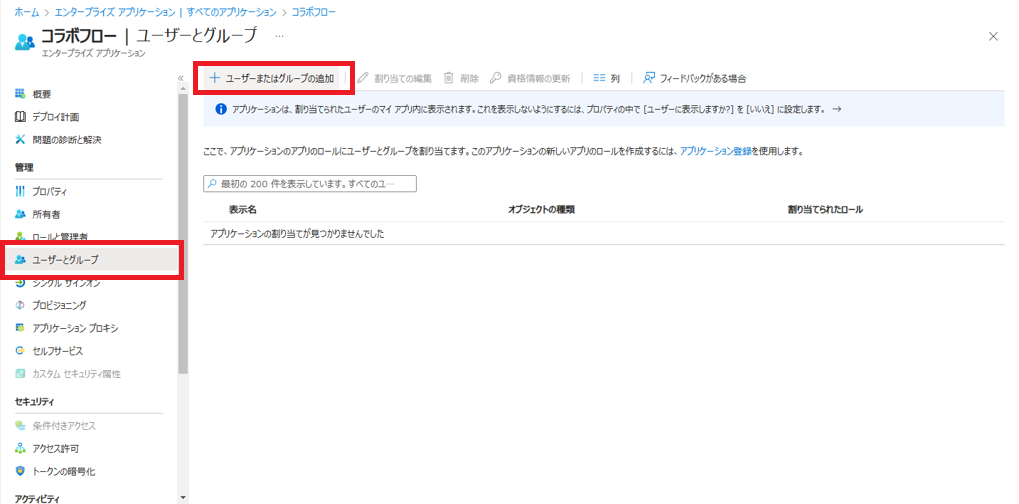This screenshot has width=1019, height=504.
Task: Click the 条件付きアクセス icon
Action: [x=19, y=426]
